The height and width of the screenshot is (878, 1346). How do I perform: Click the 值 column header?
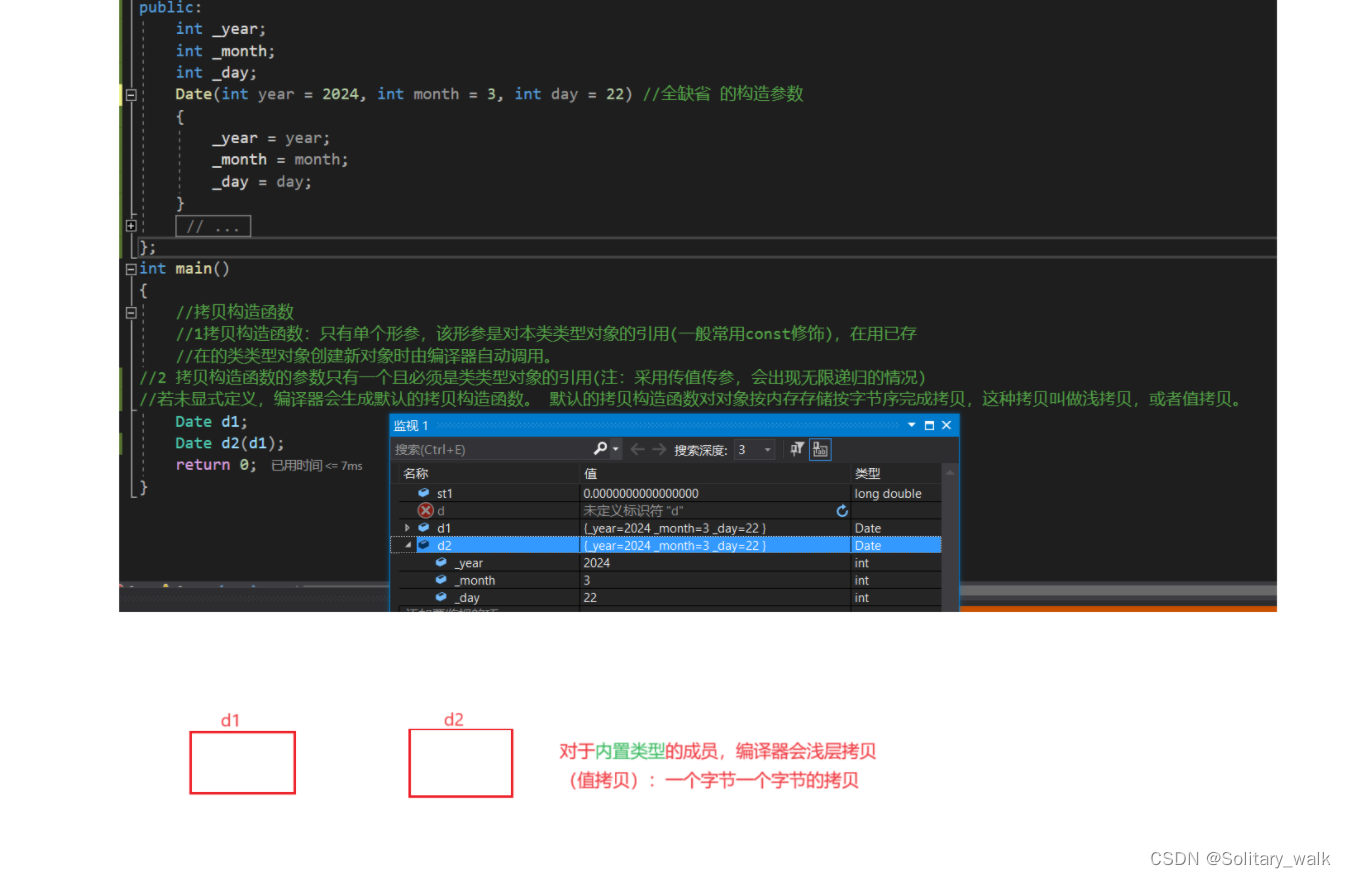pyautogui.click(x=590, y=473)
